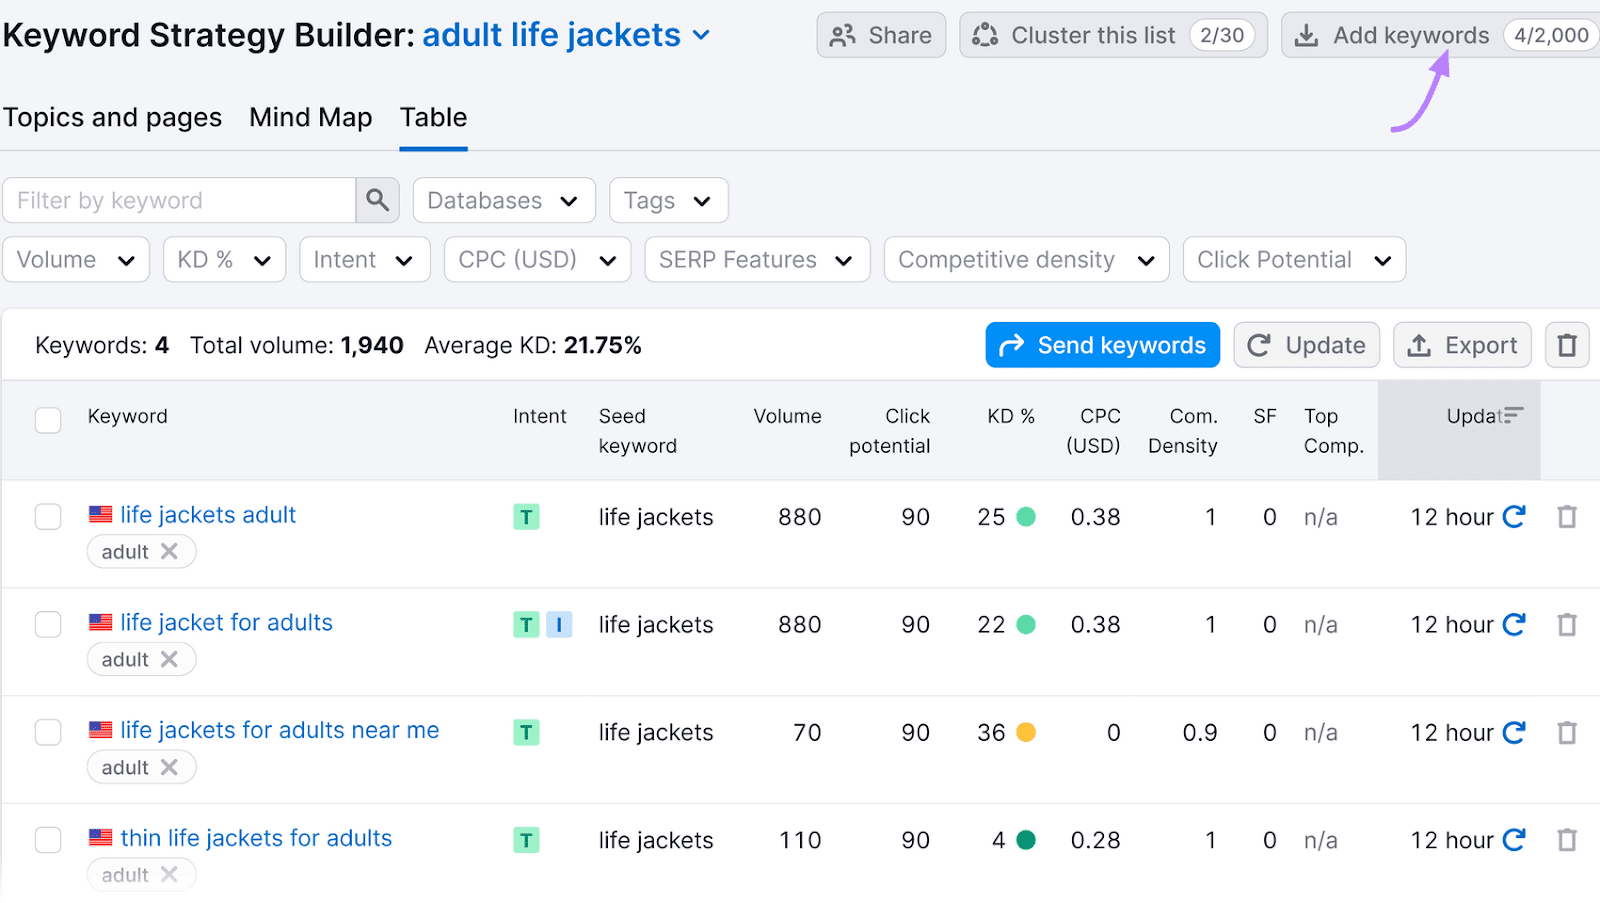Switch to Topics and pages tab

[x=112, y=117]
